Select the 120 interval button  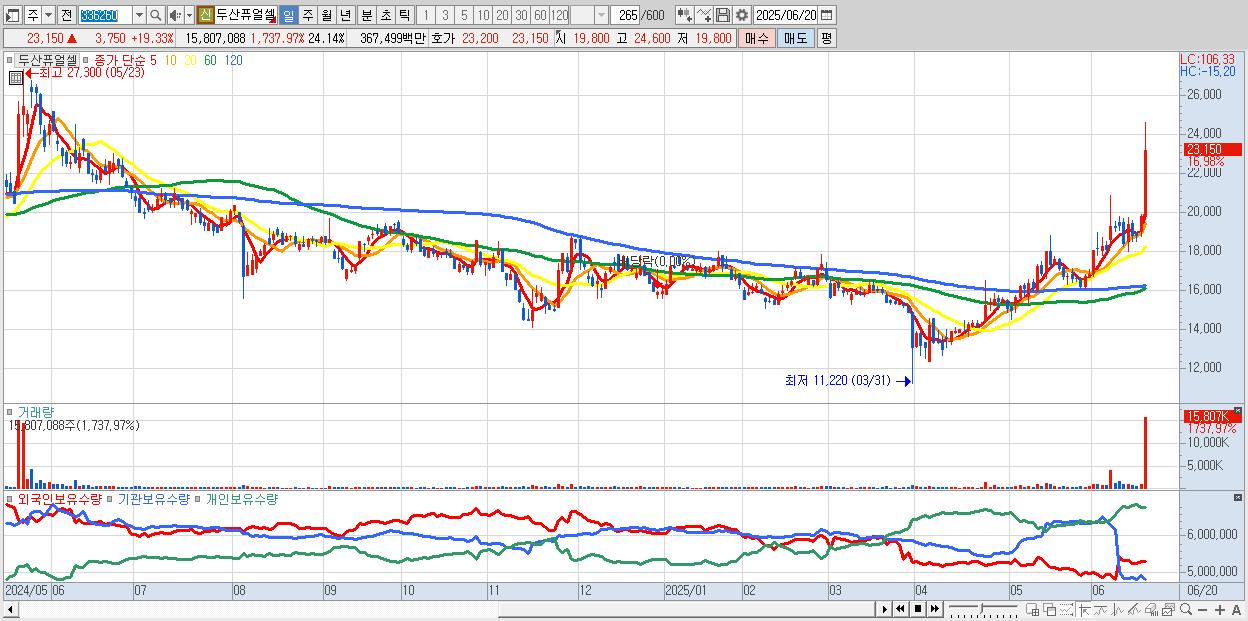(559, 15)
